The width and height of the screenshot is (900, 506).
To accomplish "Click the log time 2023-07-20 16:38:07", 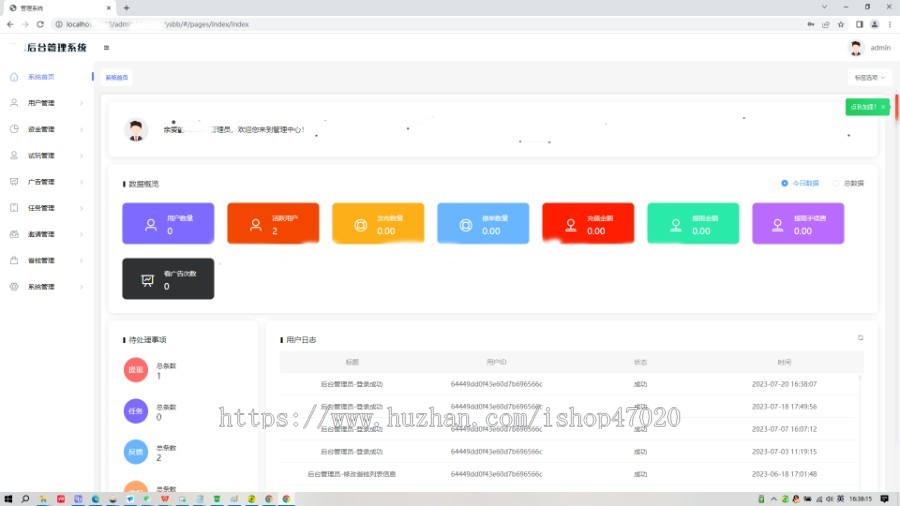I will 784,384.
